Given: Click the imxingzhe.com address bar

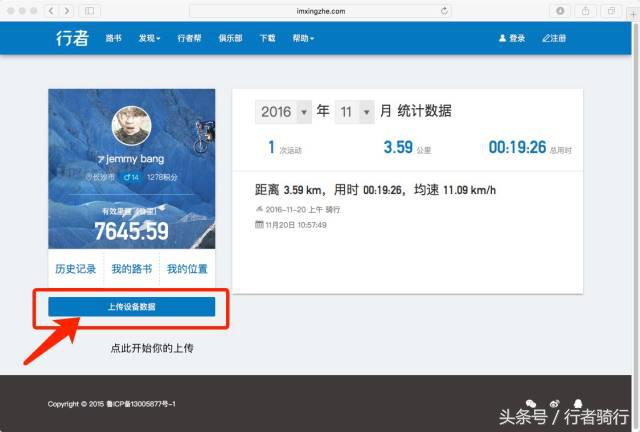Looking at the screenshot, I should tap(320, 11).
